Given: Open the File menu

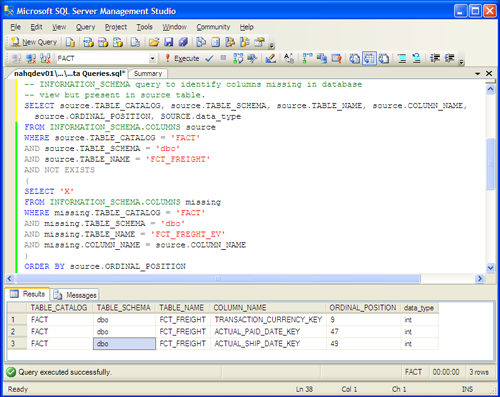Looking at the screenshot, I should click(x=15, y=27).
